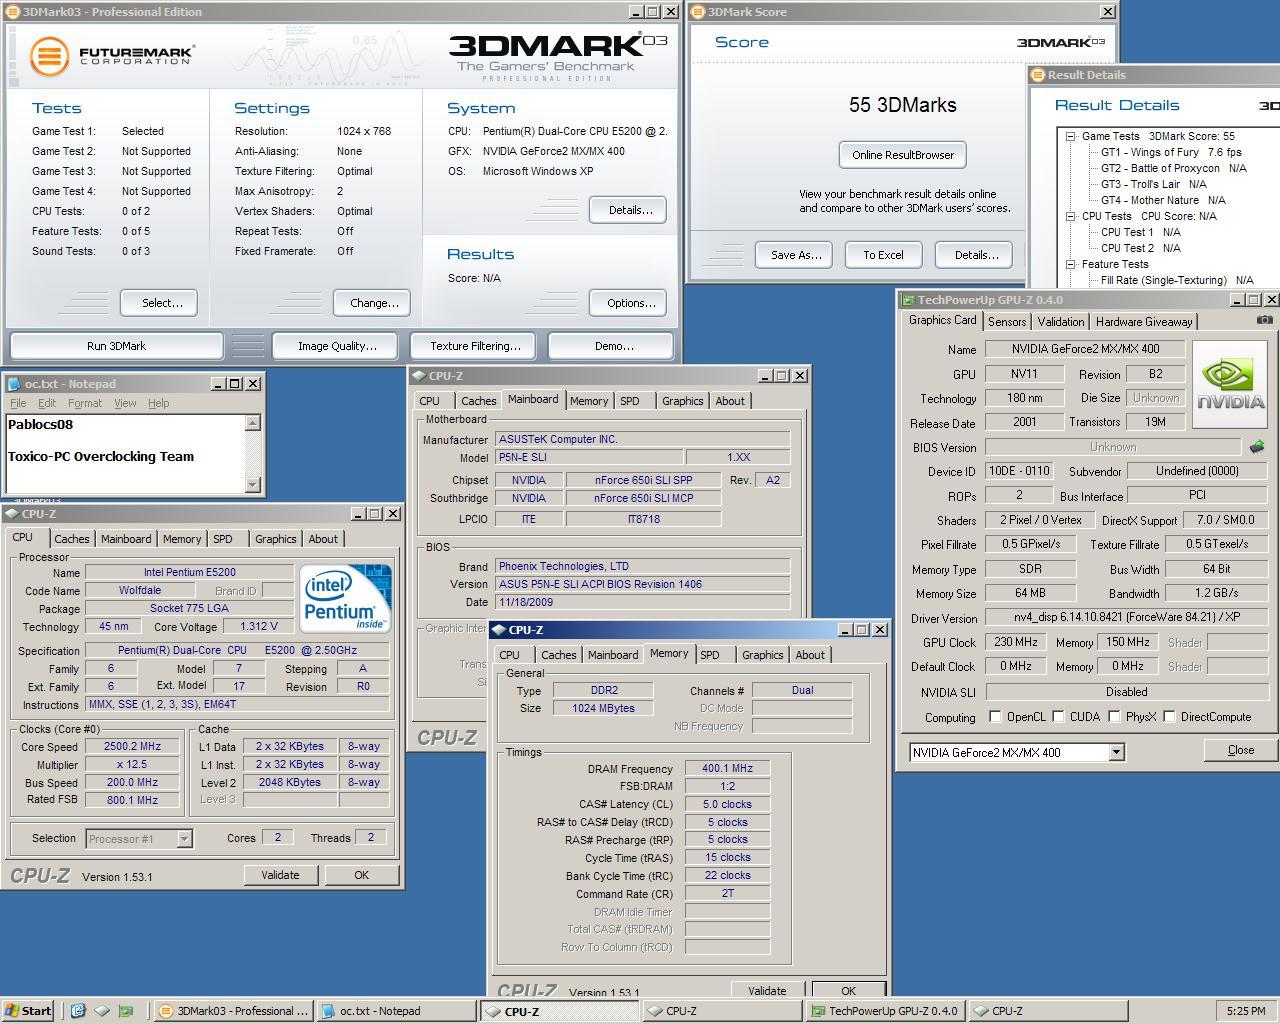The image size is (1280, 1024).
Task: Click the Mainboard model P5N-E SLI field
Action: tap(589, 457)
